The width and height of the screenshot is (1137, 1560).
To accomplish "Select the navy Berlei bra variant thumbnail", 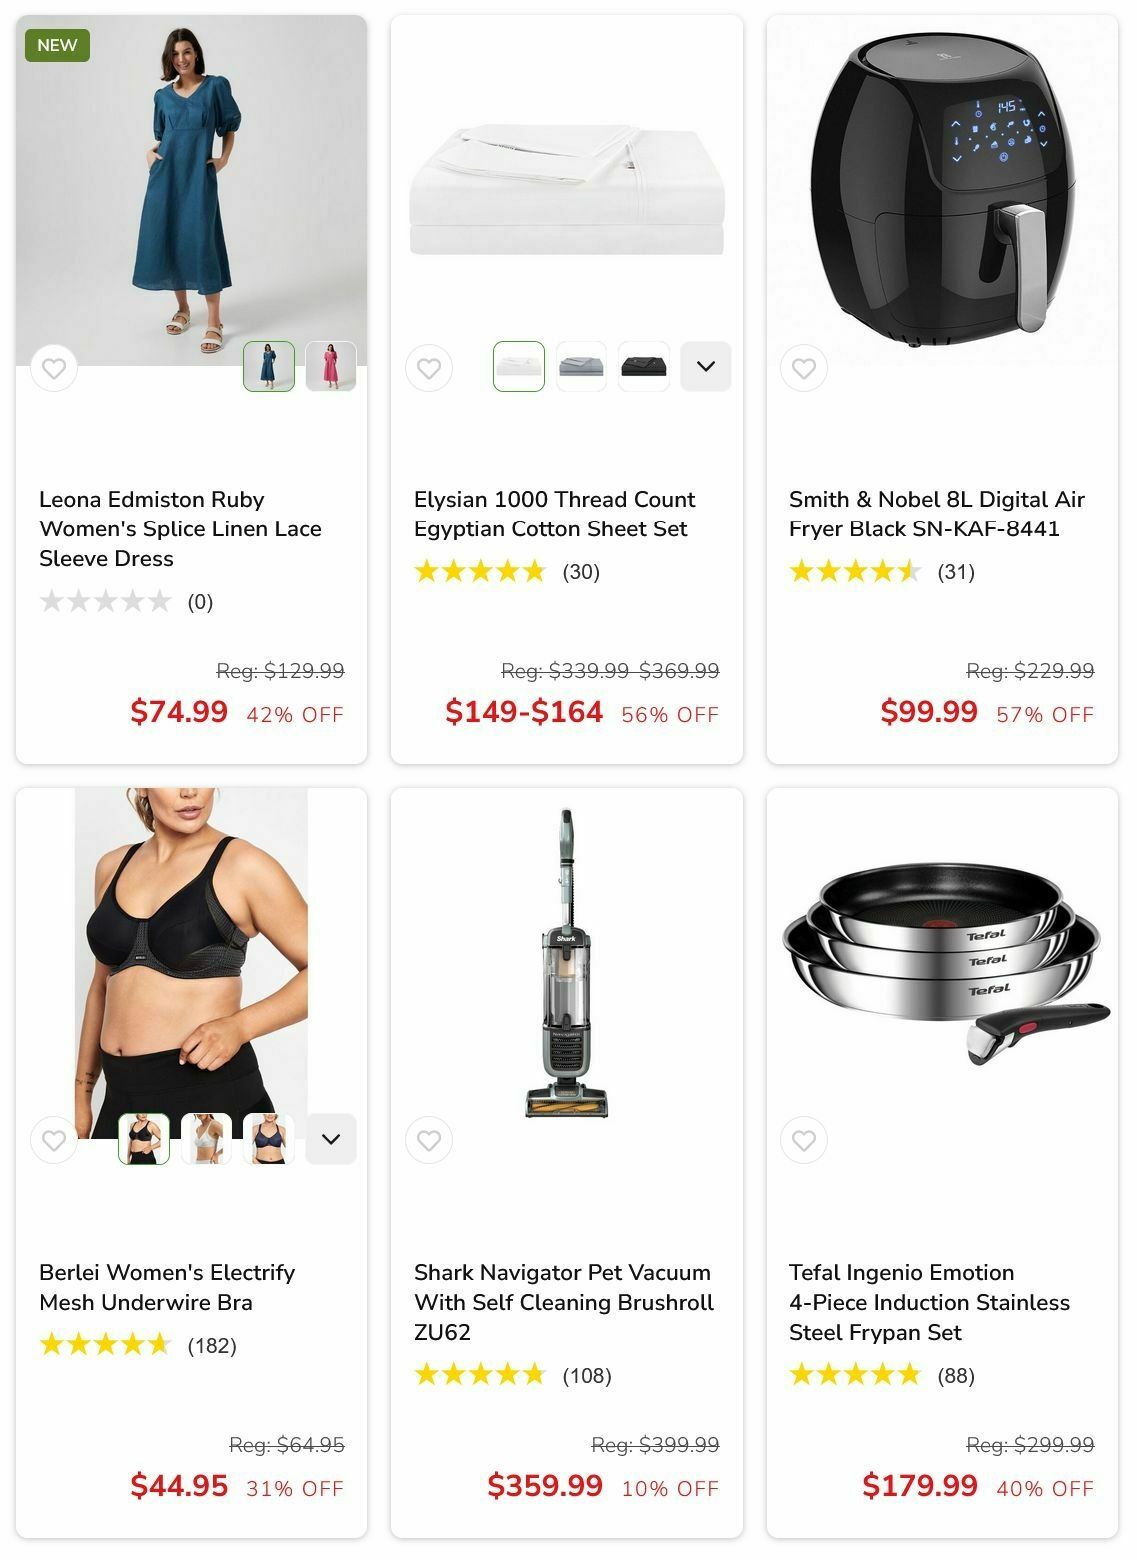I will click(x=269, y=1139).
